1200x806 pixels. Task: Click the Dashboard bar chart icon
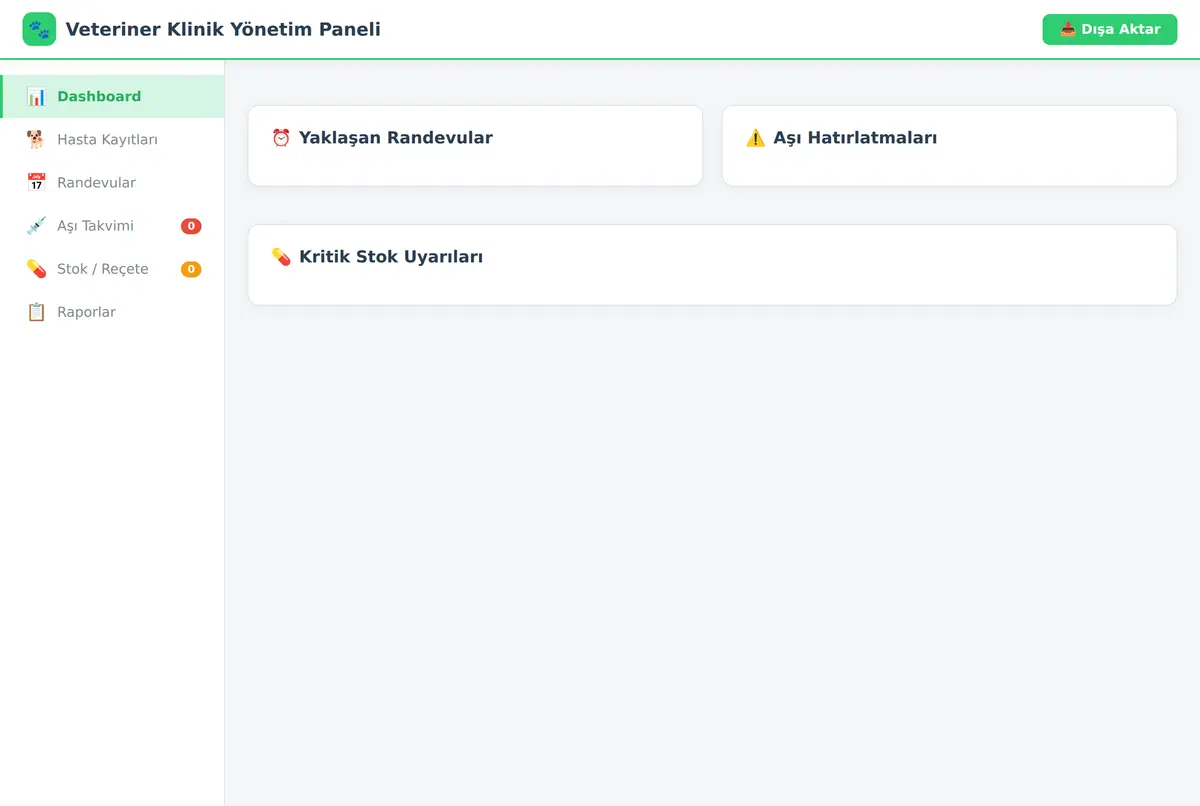click(36, 97)
